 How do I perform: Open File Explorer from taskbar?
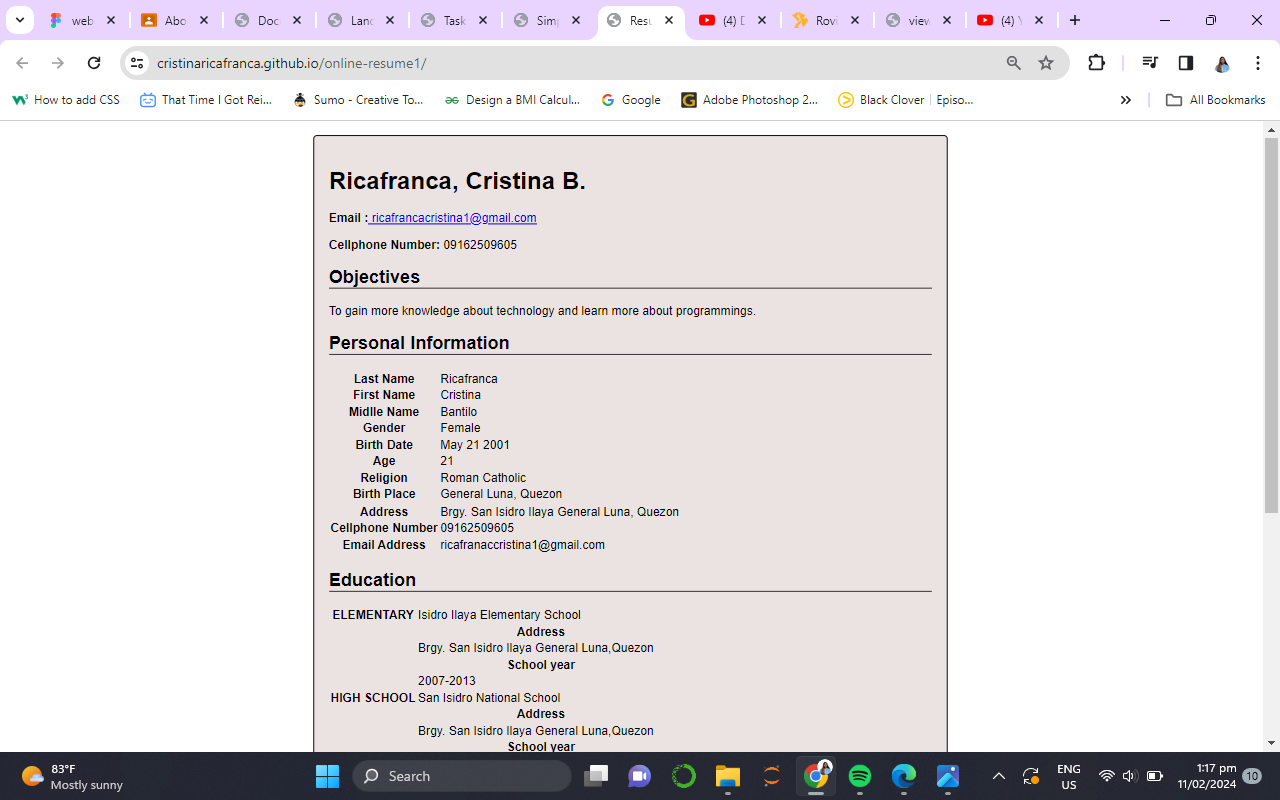[x=727, y=776]
